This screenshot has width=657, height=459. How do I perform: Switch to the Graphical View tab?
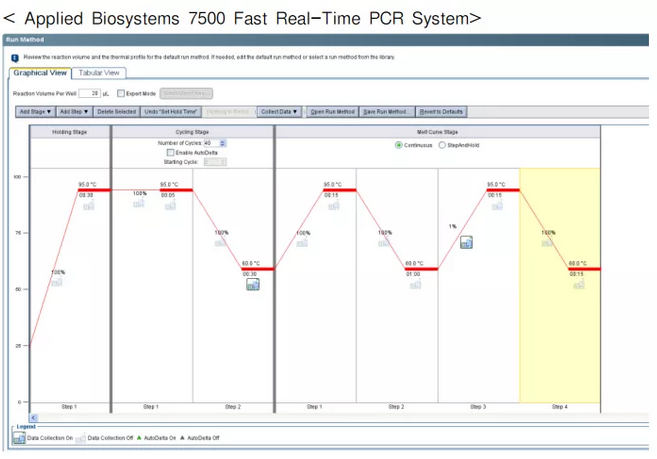40,73
